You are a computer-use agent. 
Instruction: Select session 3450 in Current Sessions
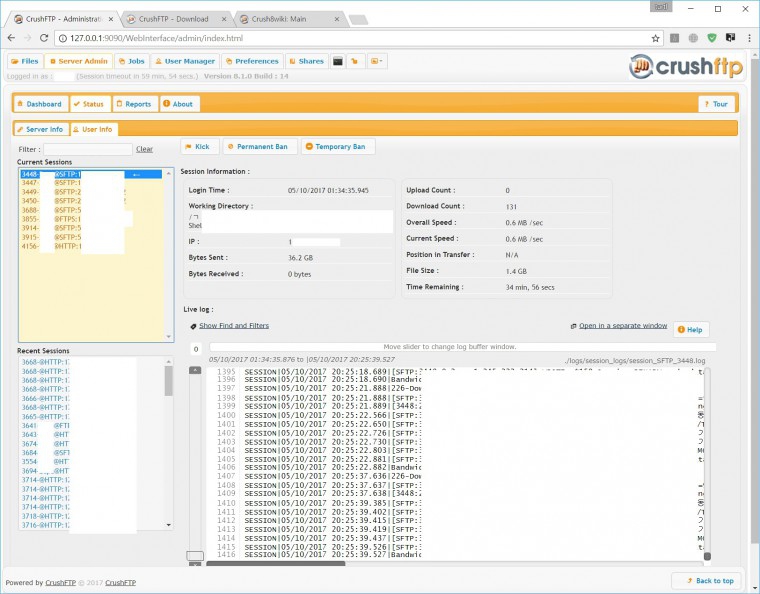pyautogui.click(x=91, y=201)
